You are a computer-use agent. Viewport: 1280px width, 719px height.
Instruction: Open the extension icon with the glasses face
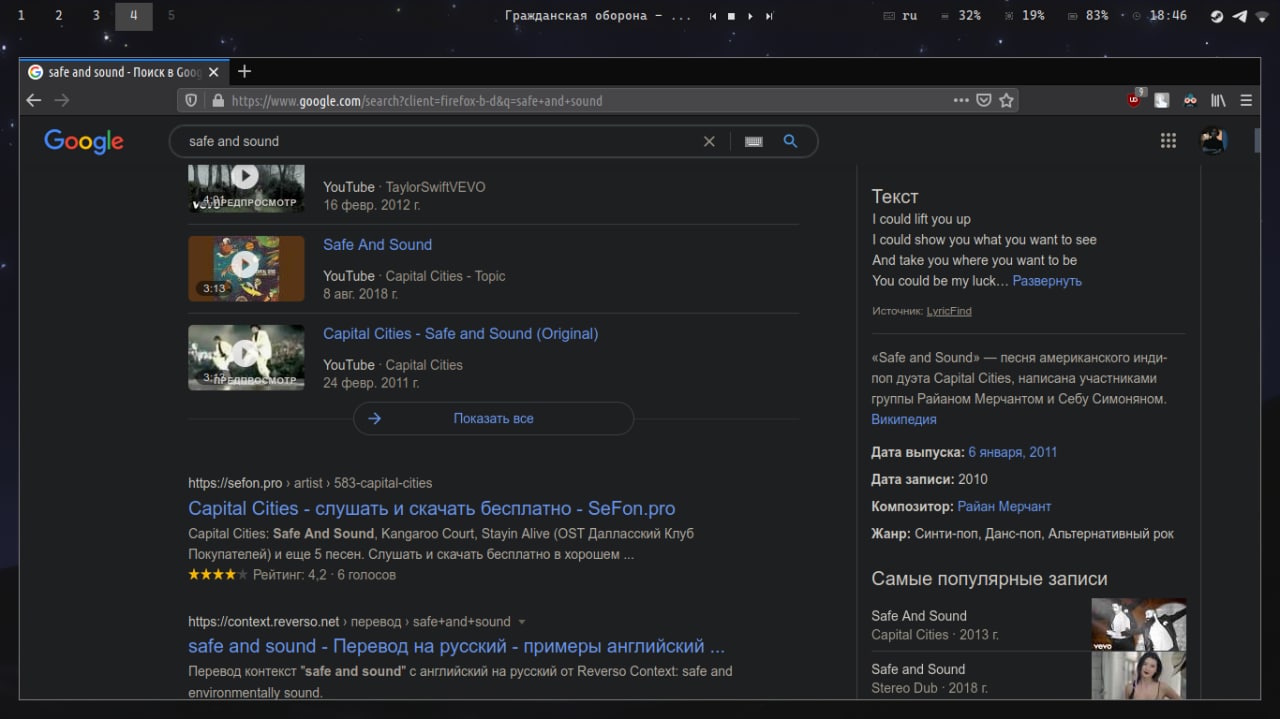[1190, 100]
